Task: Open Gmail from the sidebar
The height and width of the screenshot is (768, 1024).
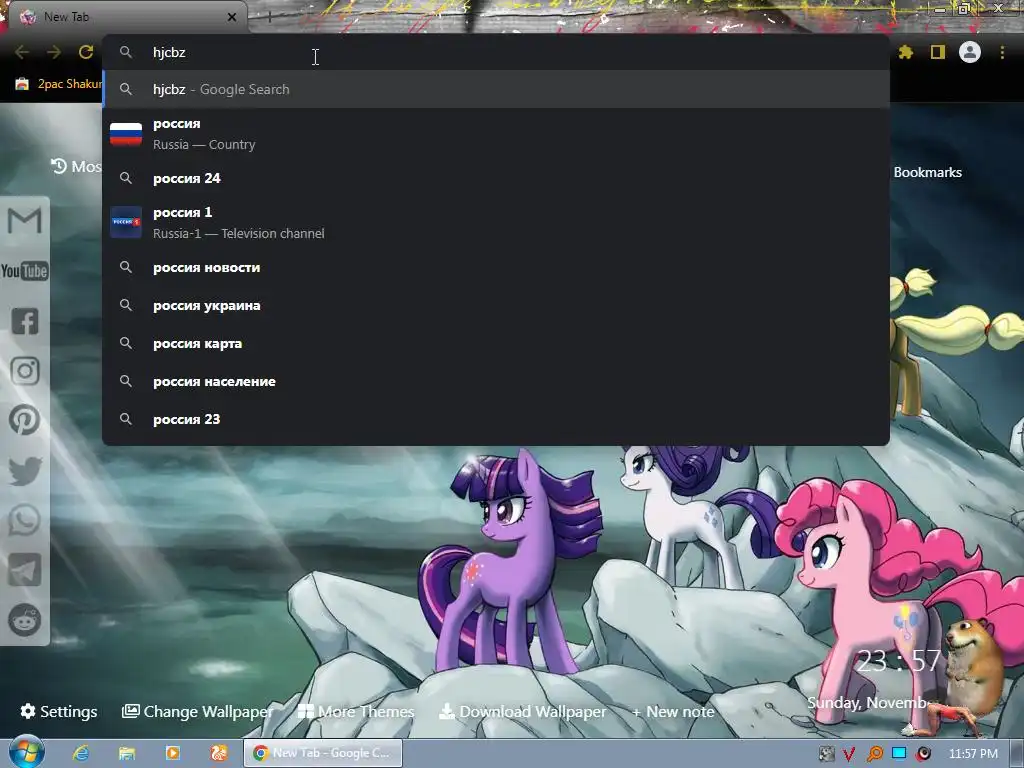Action: tap(24, 221)
